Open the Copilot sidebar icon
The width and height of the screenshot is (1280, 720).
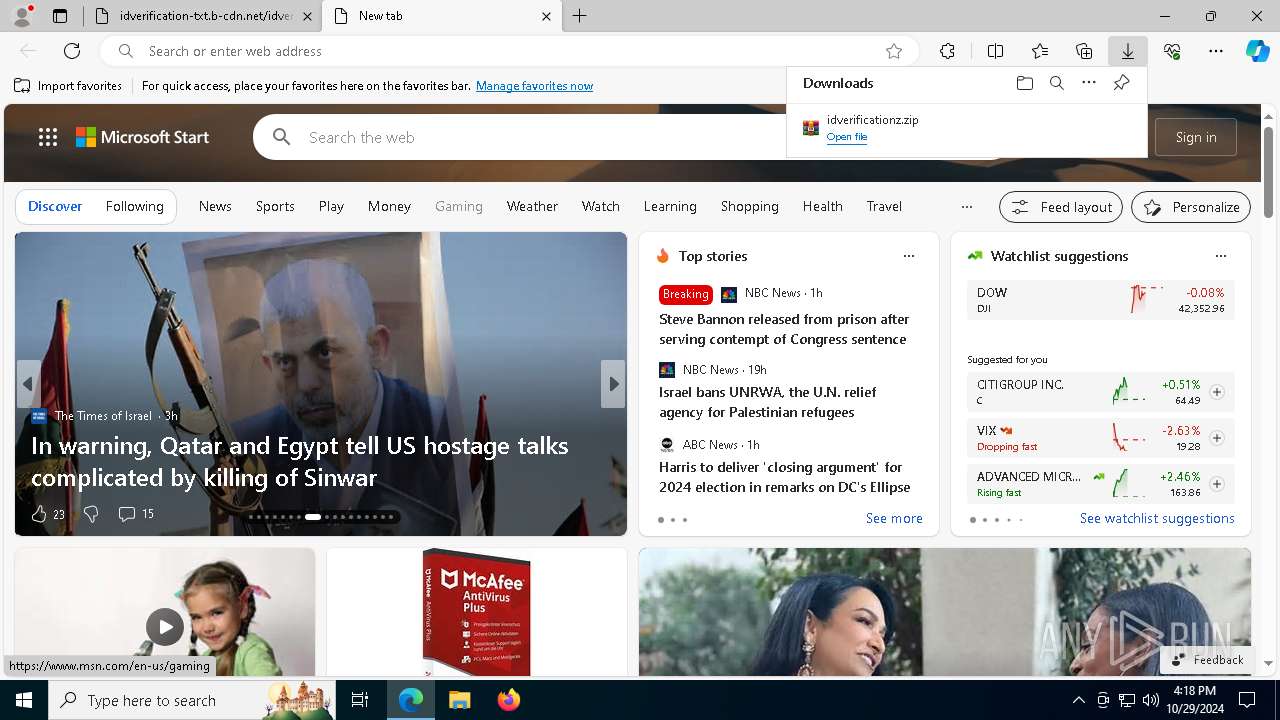(x=1257, y=51)
